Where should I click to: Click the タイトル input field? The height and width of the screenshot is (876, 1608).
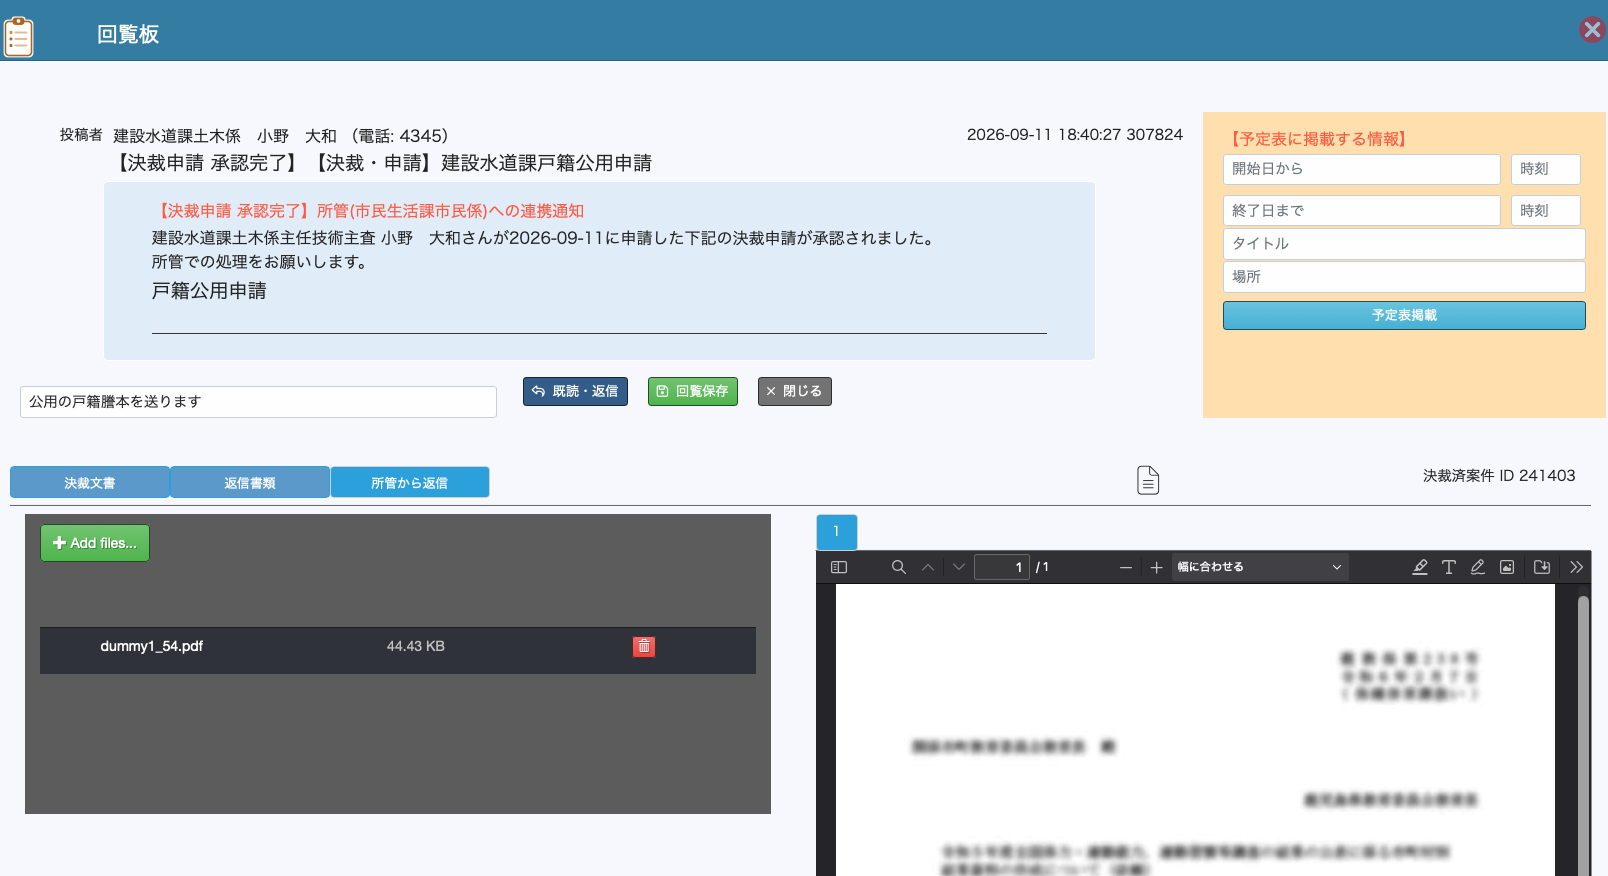tap(1404, 244)
